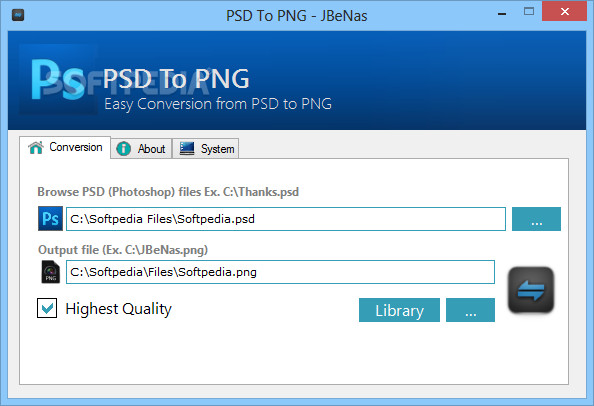Open output browse ellipsis button near Library
The image size is (594, 406).
click(471, 310)
